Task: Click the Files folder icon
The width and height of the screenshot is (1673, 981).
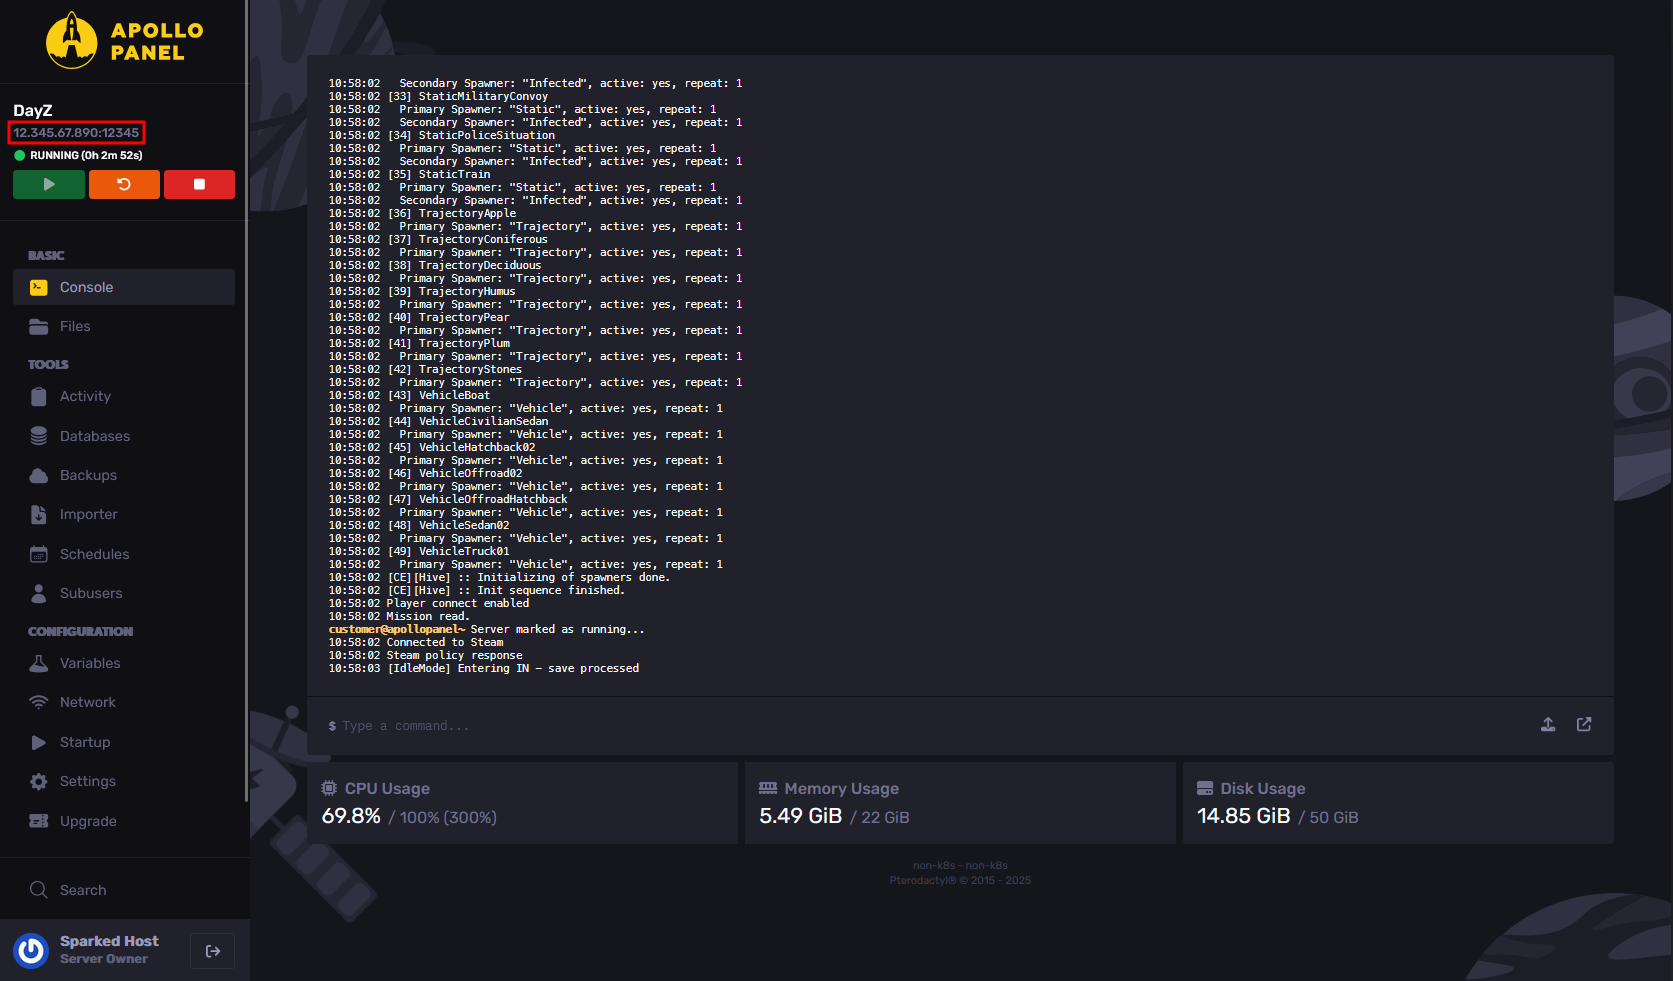Action: pos(39,326)
